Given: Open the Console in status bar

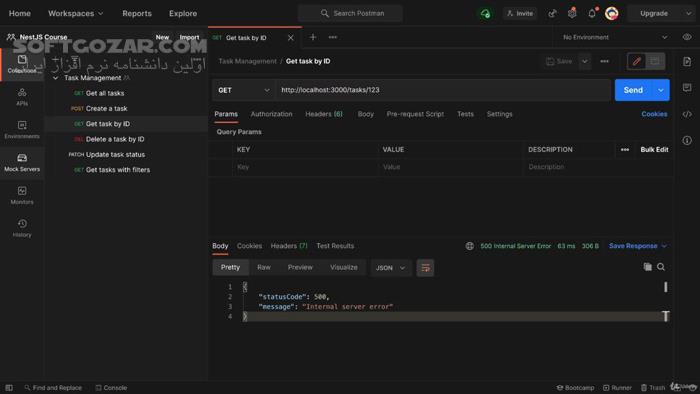Looking at the screenshot, I should 111,388.
